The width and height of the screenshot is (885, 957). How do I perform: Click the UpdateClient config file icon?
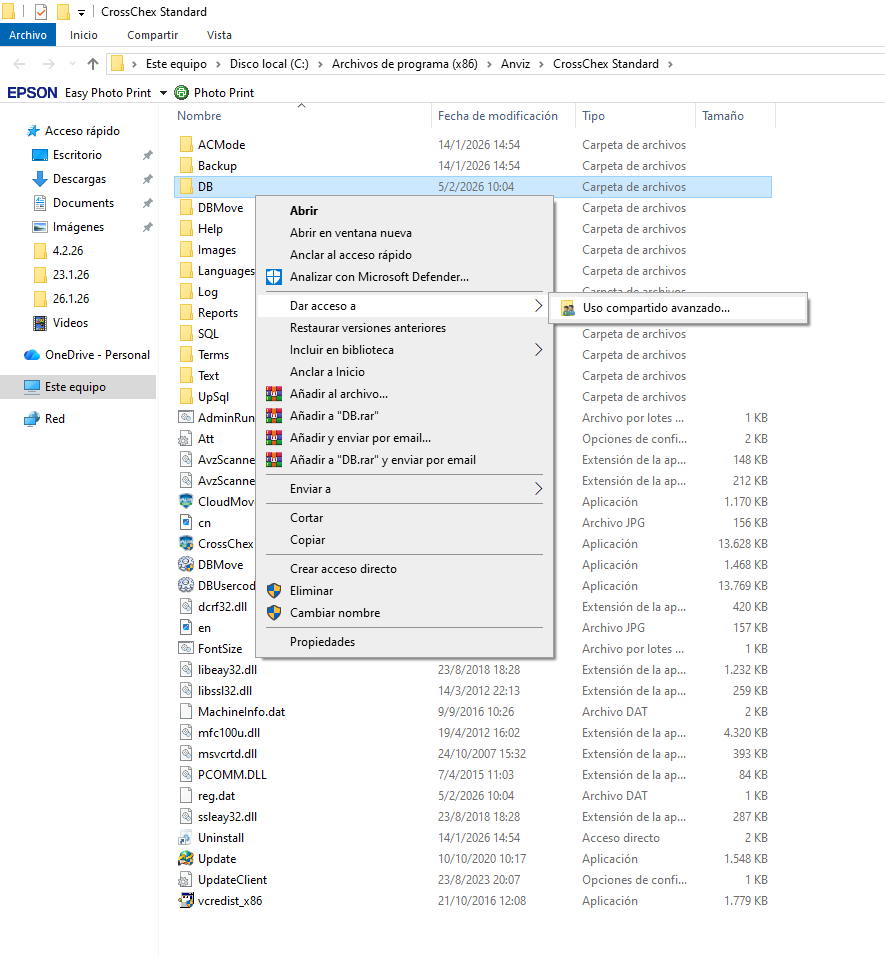pos(186,880)
